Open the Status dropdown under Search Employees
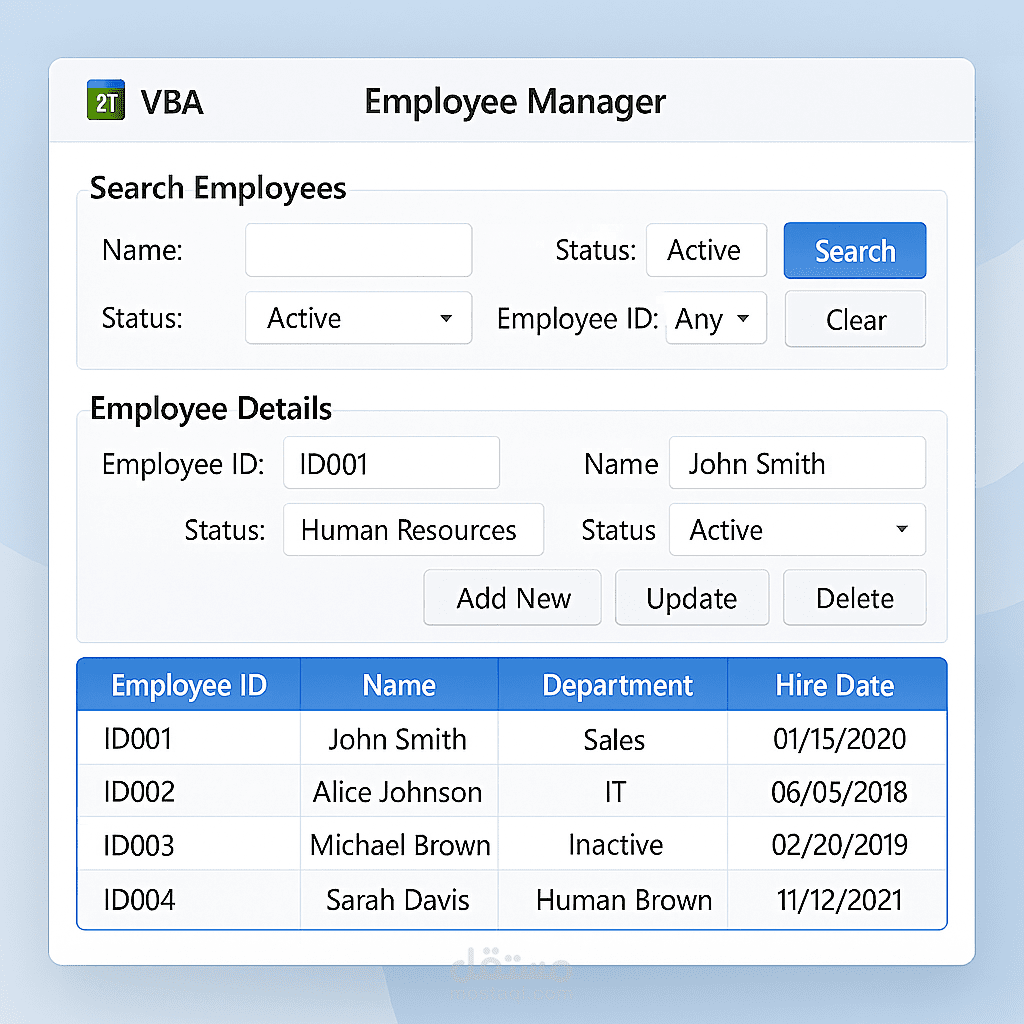Screen dimensions: 1024x1024 (x=358, y=318)
